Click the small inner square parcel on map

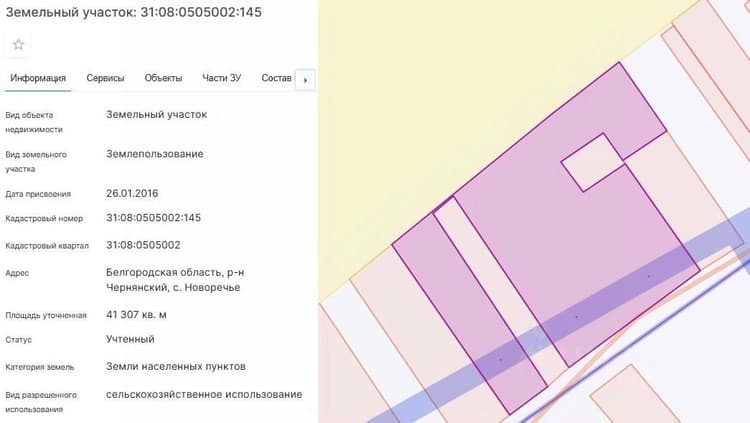[592, 163]
